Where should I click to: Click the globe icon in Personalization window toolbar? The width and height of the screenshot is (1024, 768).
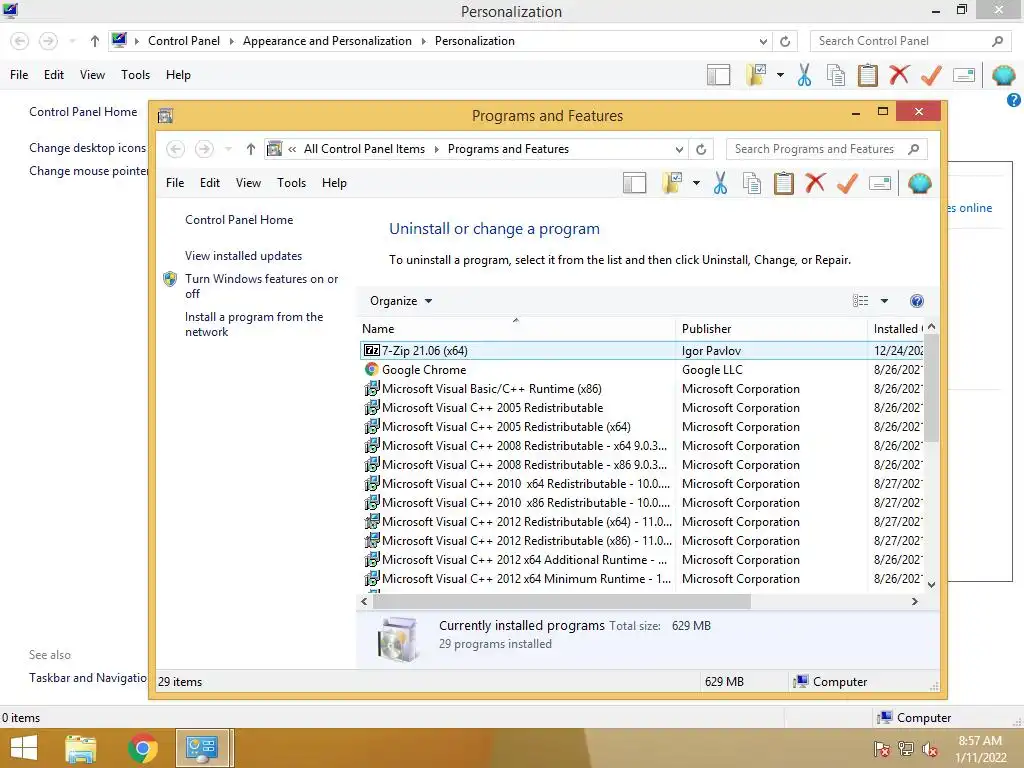[1004, 75]
